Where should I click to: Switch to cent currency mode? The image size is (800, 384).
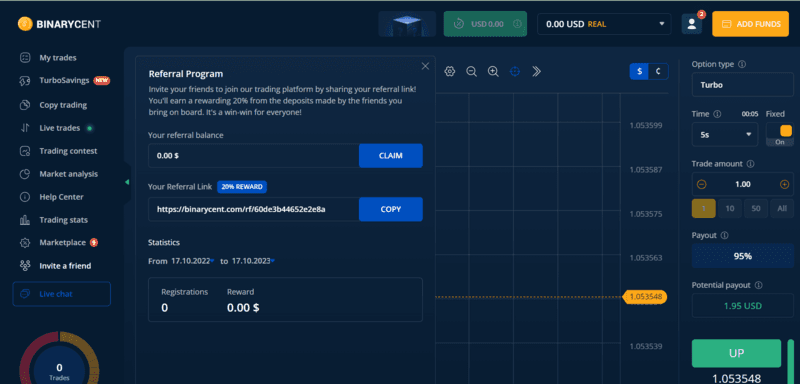click(658, 71)
